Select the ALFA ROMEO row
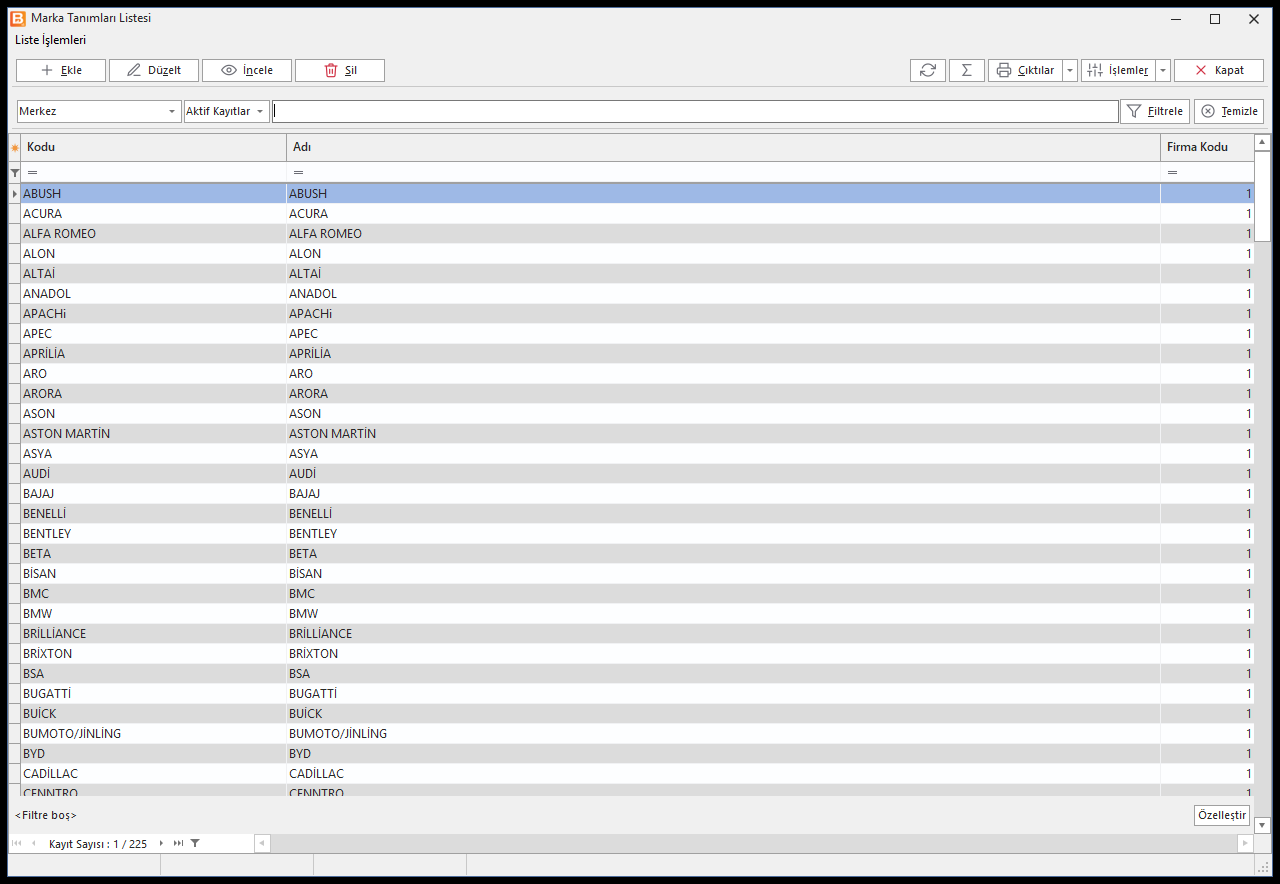The width and height of the screenshot is (1280, 884). (x=637, y=234)
